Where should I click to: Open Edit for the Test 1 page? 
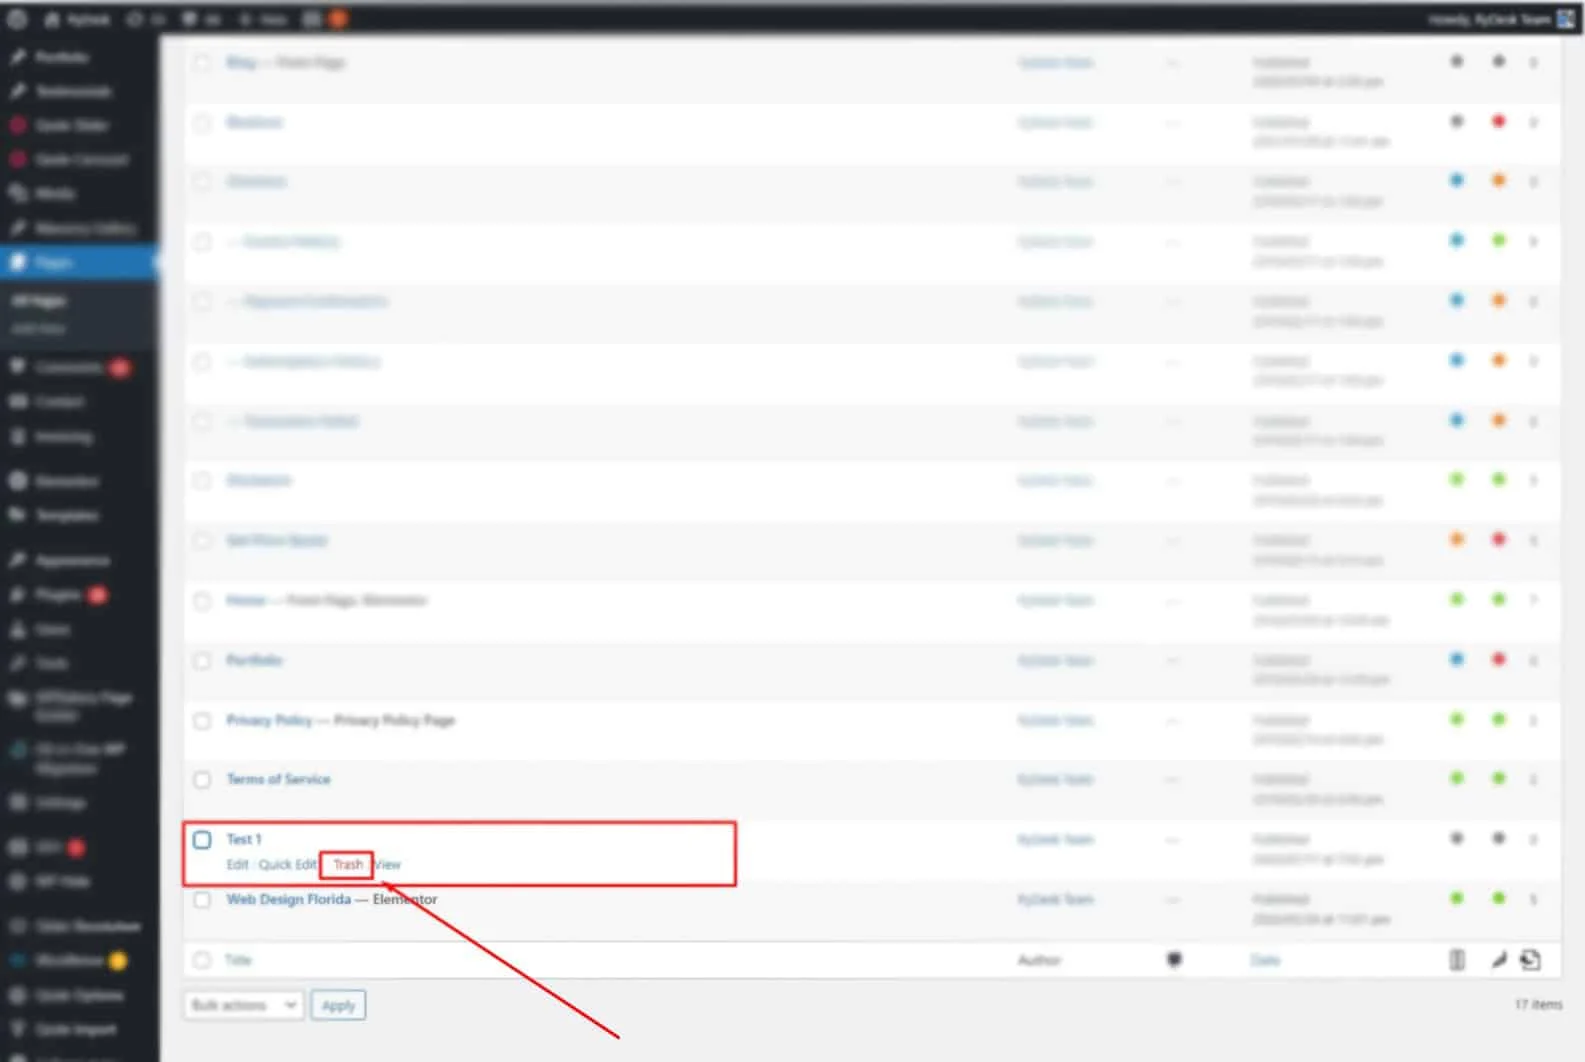pyautogui.click(x=237, y=865)
